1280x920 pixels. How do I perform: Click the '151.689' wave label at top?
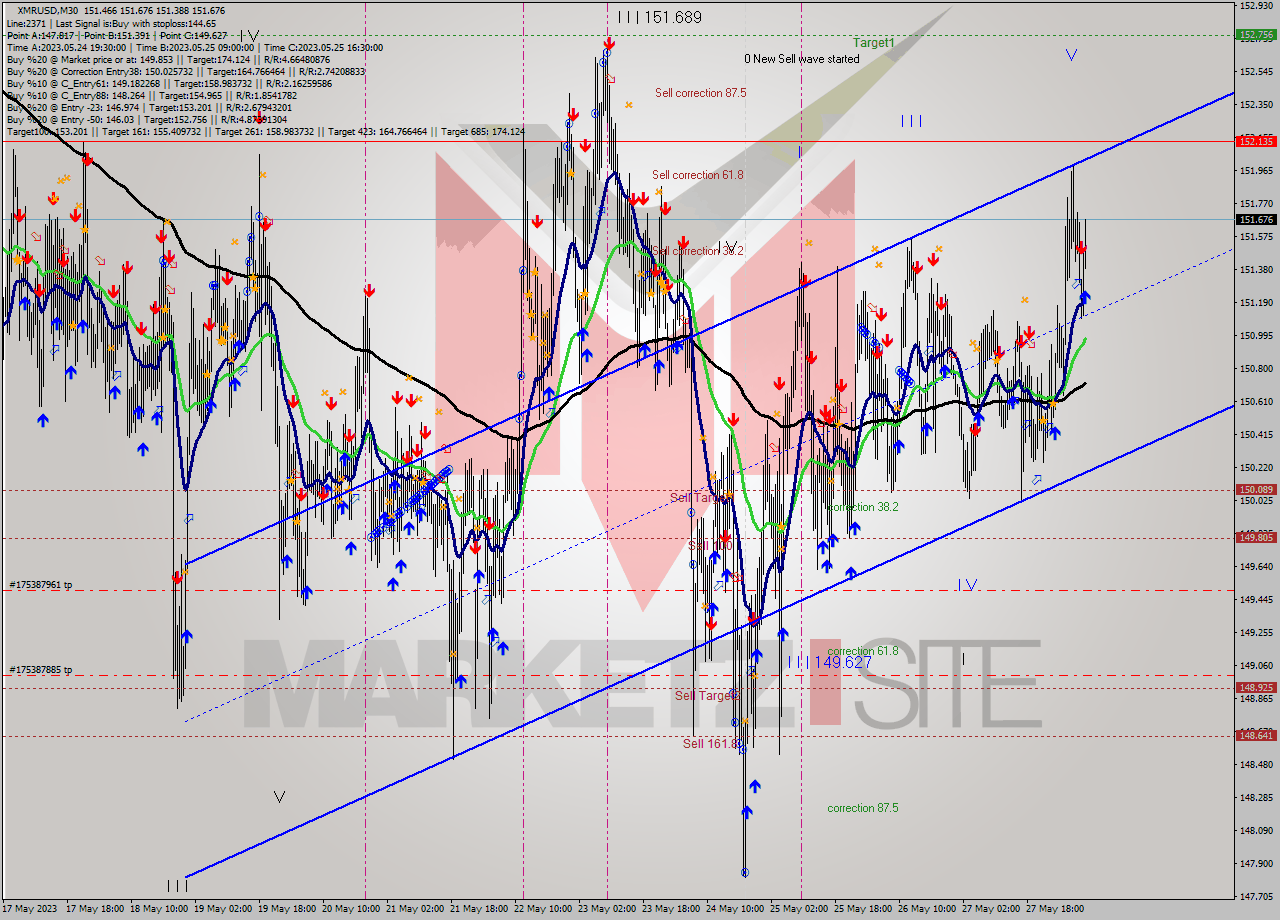tap(672, 17)
